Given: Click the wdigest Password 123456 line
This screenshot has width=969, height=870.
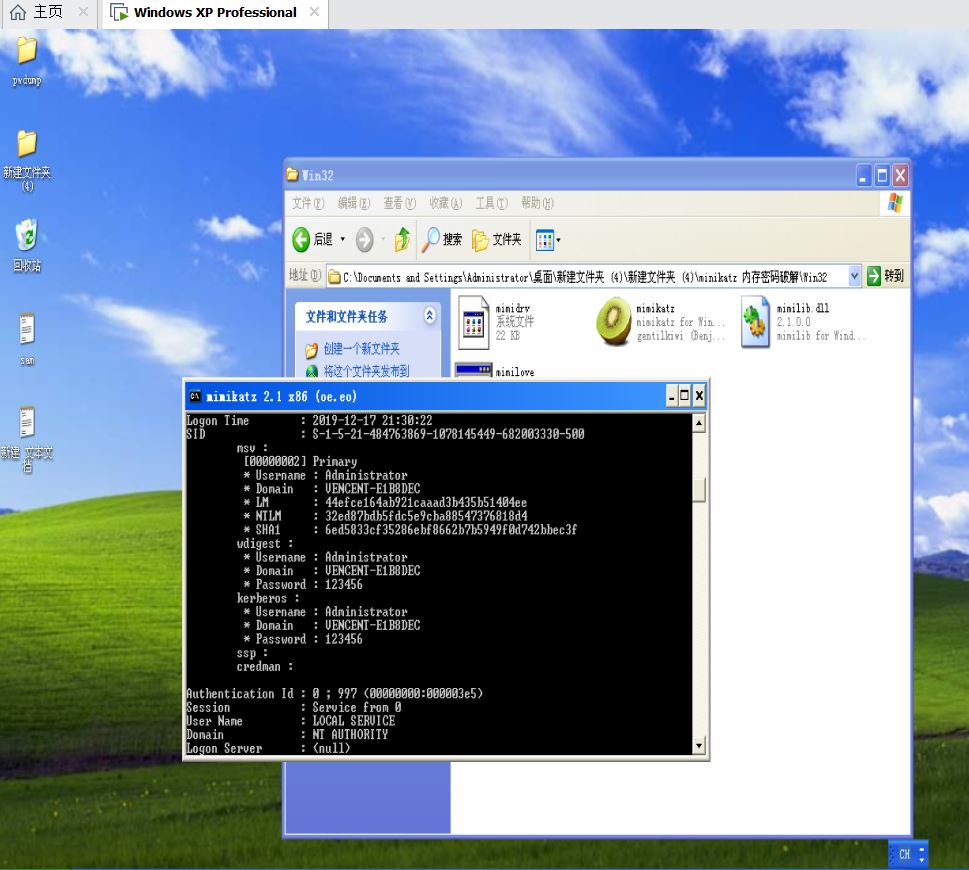Looking at the screenshot, I should (x=303, y=584).
